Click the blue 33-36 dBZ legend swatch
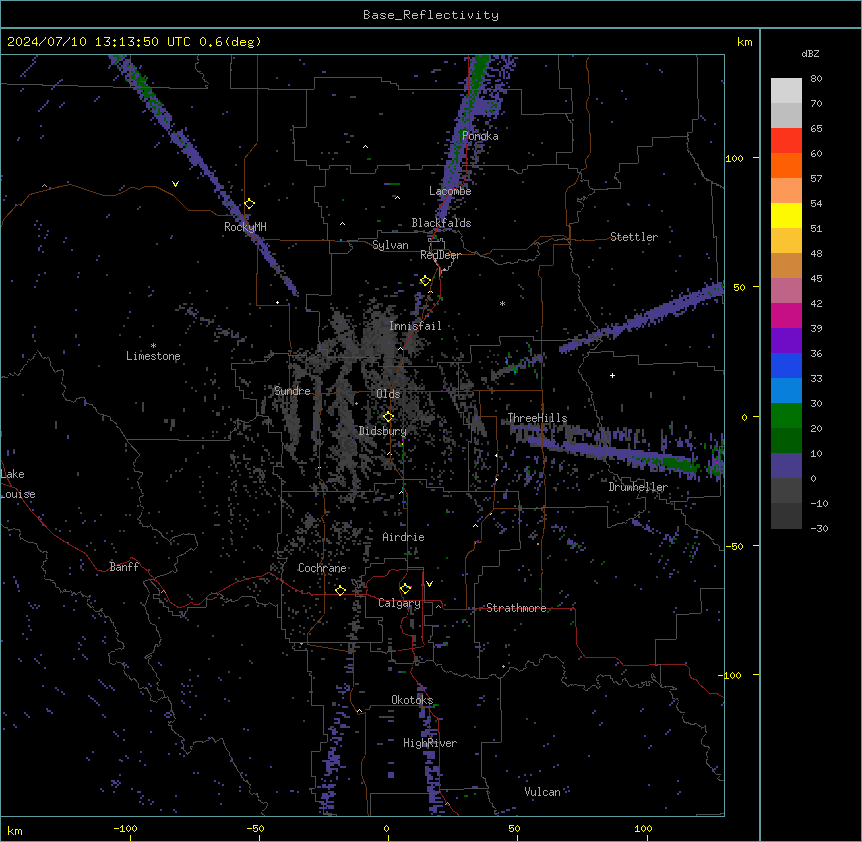This screenshot has height=842, width=862. coord(786,366)
